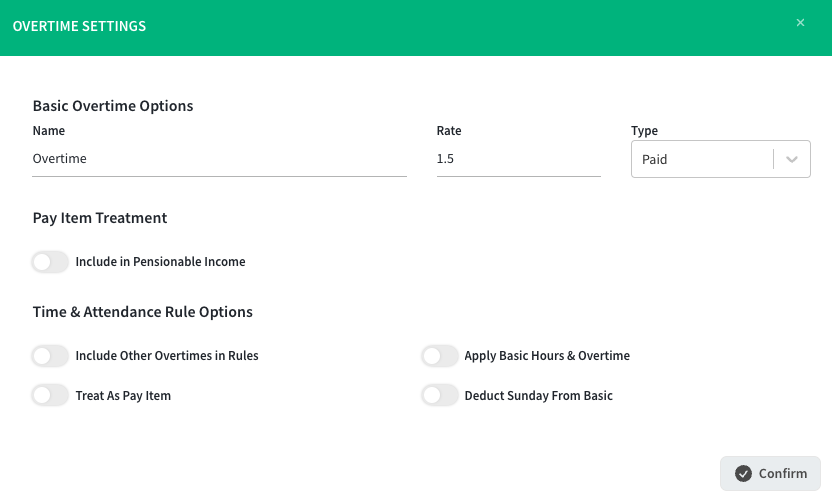Viewport: 832px width, 504px height.
Task: Click the Deduct Sunday From Basic label
Action: [539, 396]
